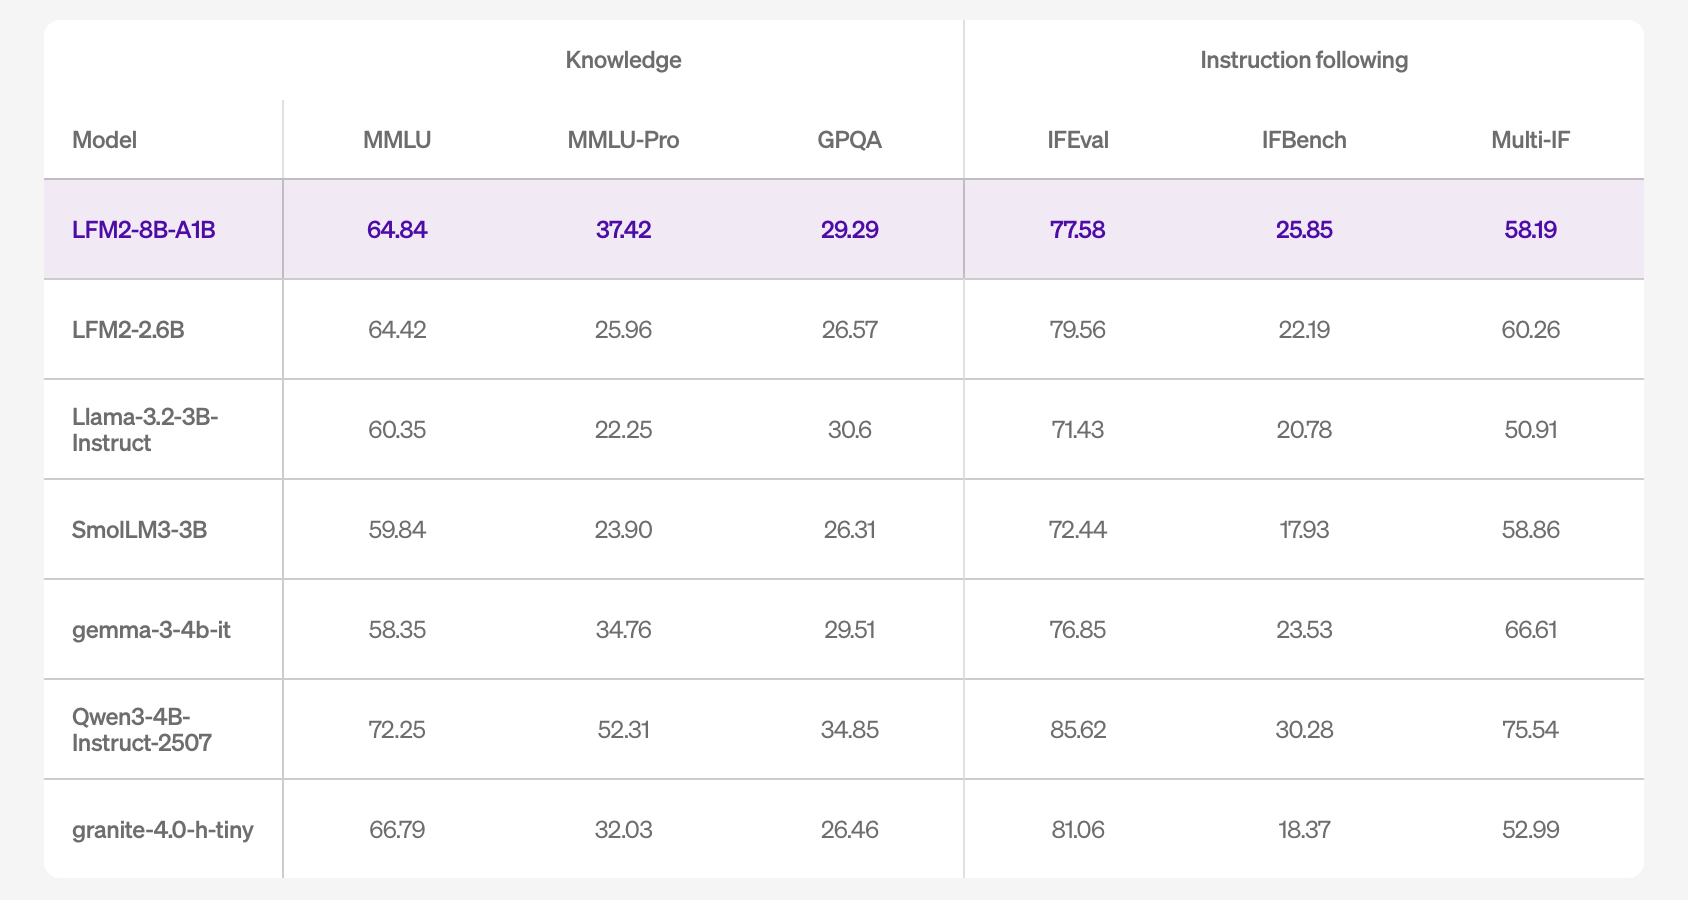The height and width of the screenshot is (900, 1688).
Task: Click the MMLU-Pro column header
Action: (623, 140)
